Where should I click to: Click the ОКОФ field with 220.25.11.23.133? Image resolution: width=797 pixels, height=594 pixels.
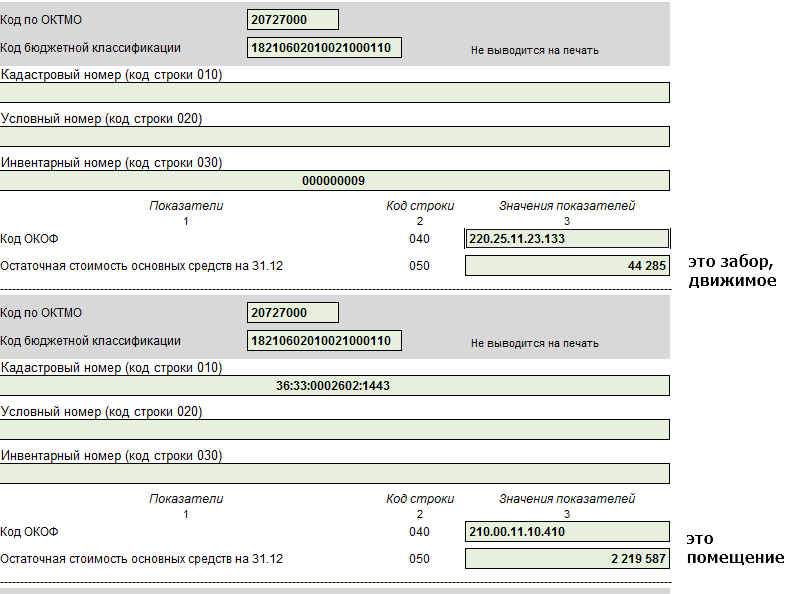[567, 239]
